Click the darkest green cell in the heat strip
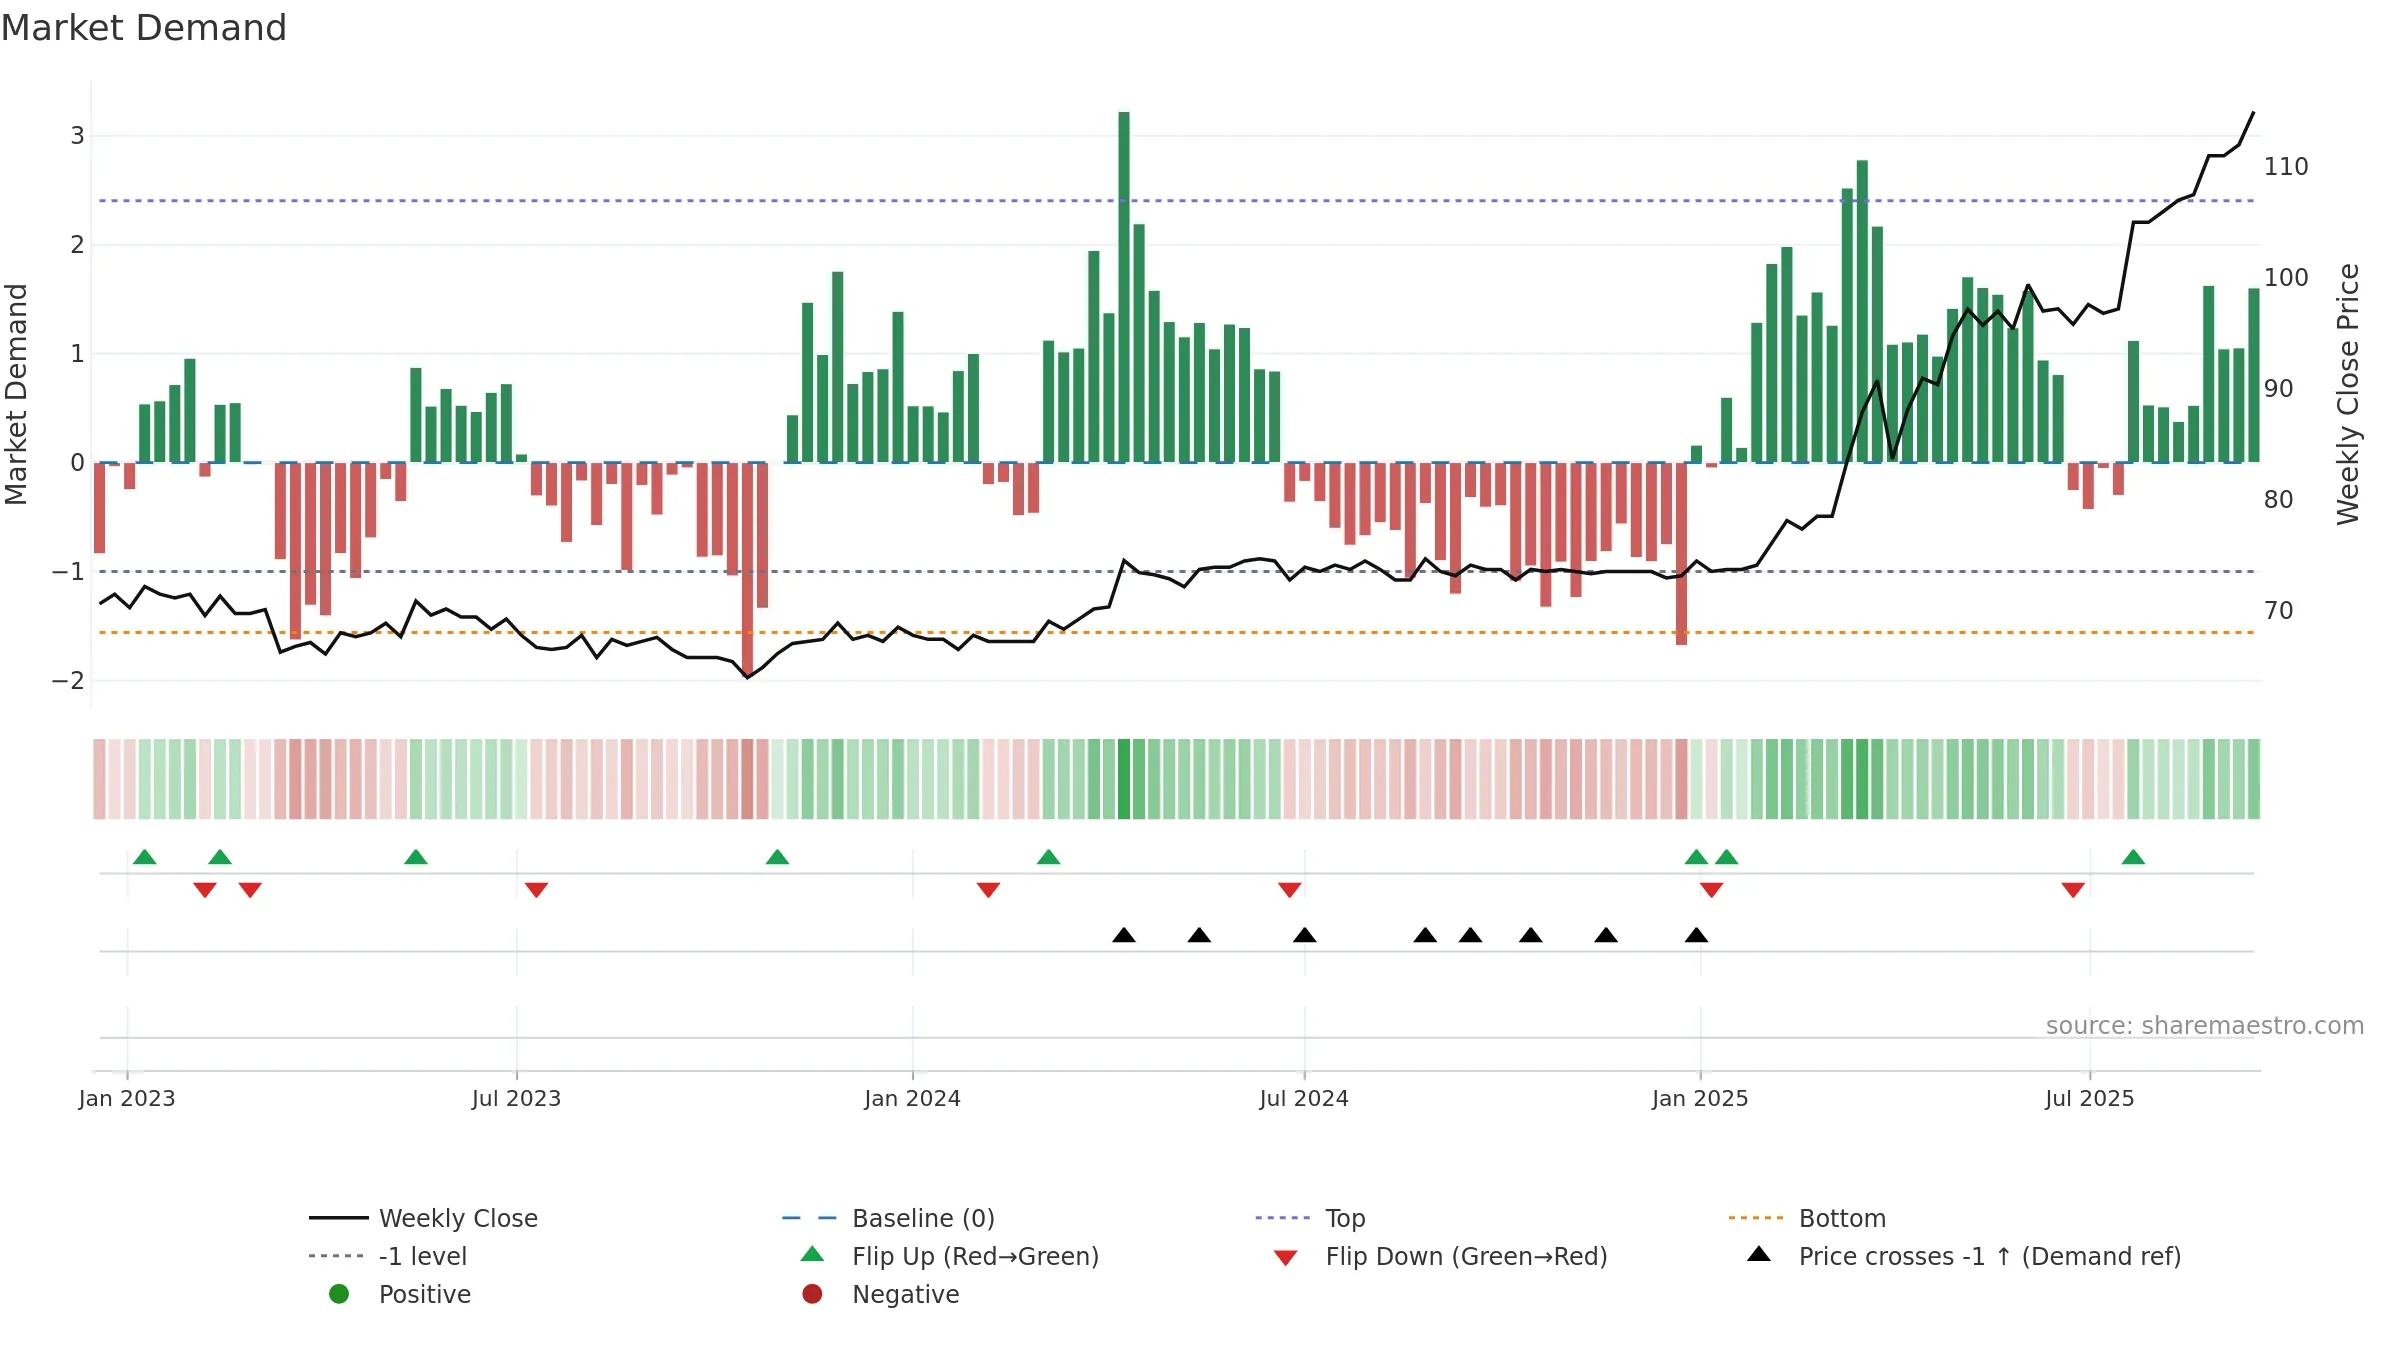The height and width of the screenshot is (1350, 2400). coord(1124,779)
